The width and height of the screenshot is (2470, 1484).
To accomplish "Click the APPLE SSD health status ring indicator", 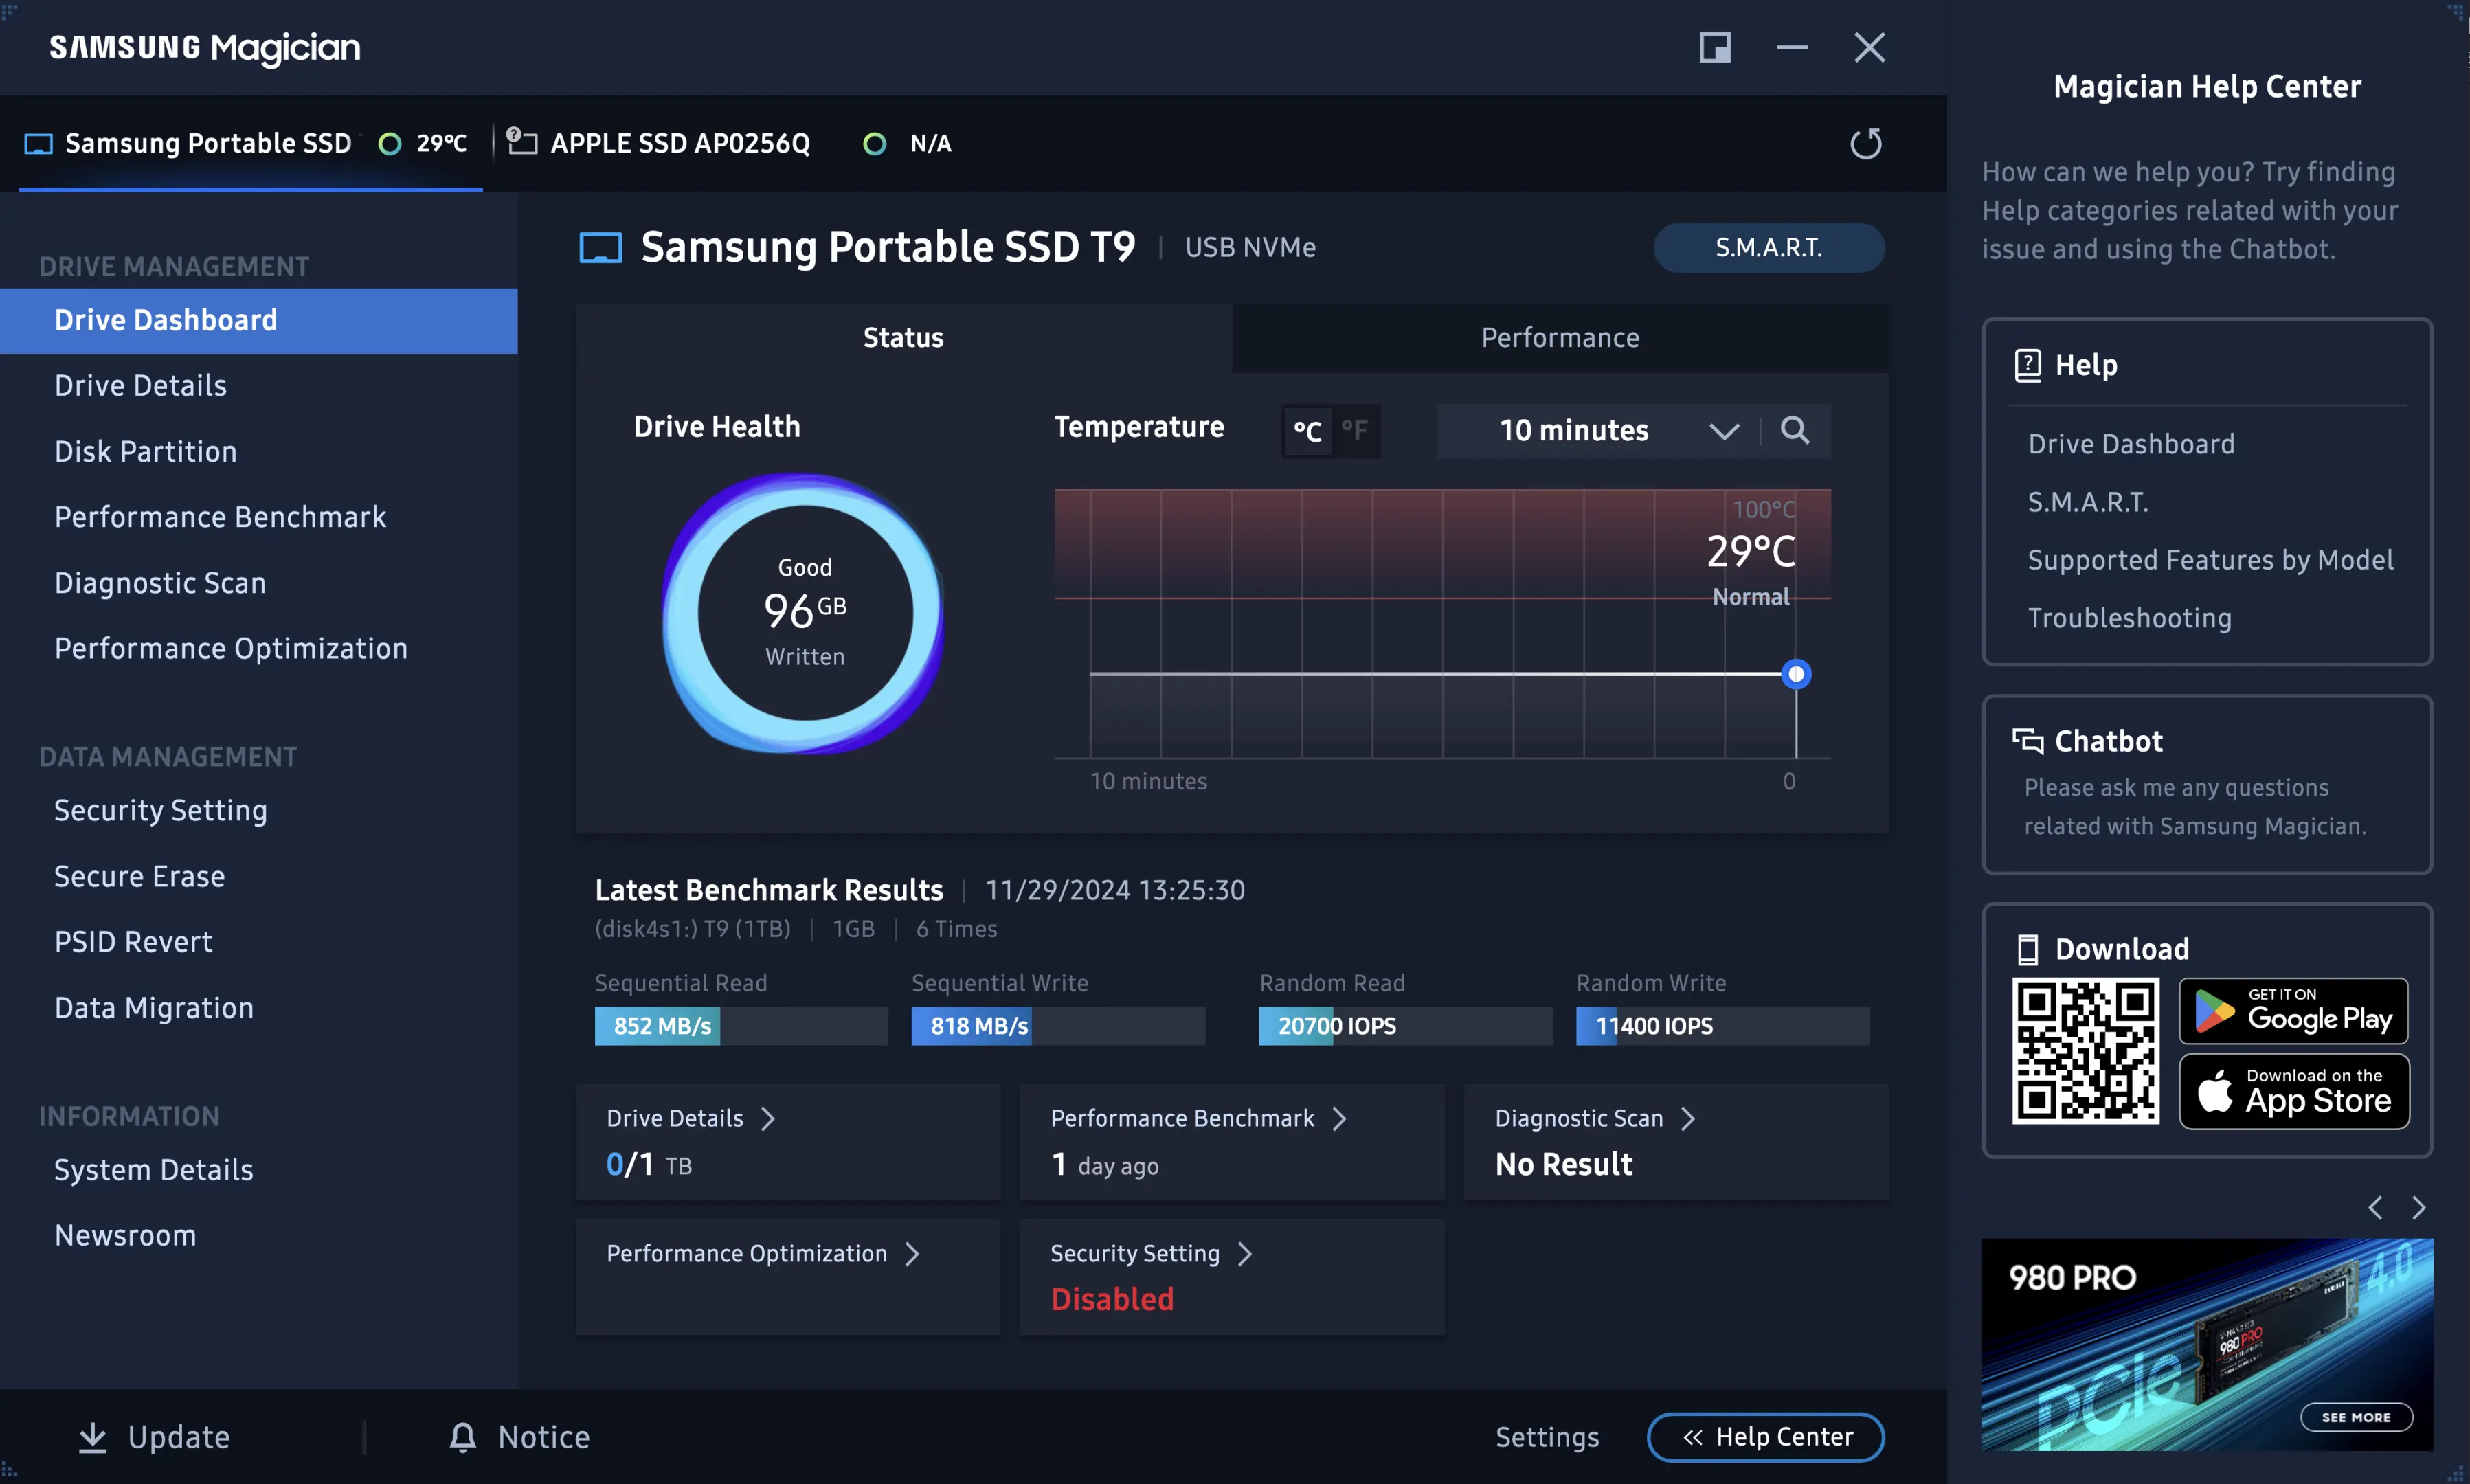I will (x=874, y=144).
